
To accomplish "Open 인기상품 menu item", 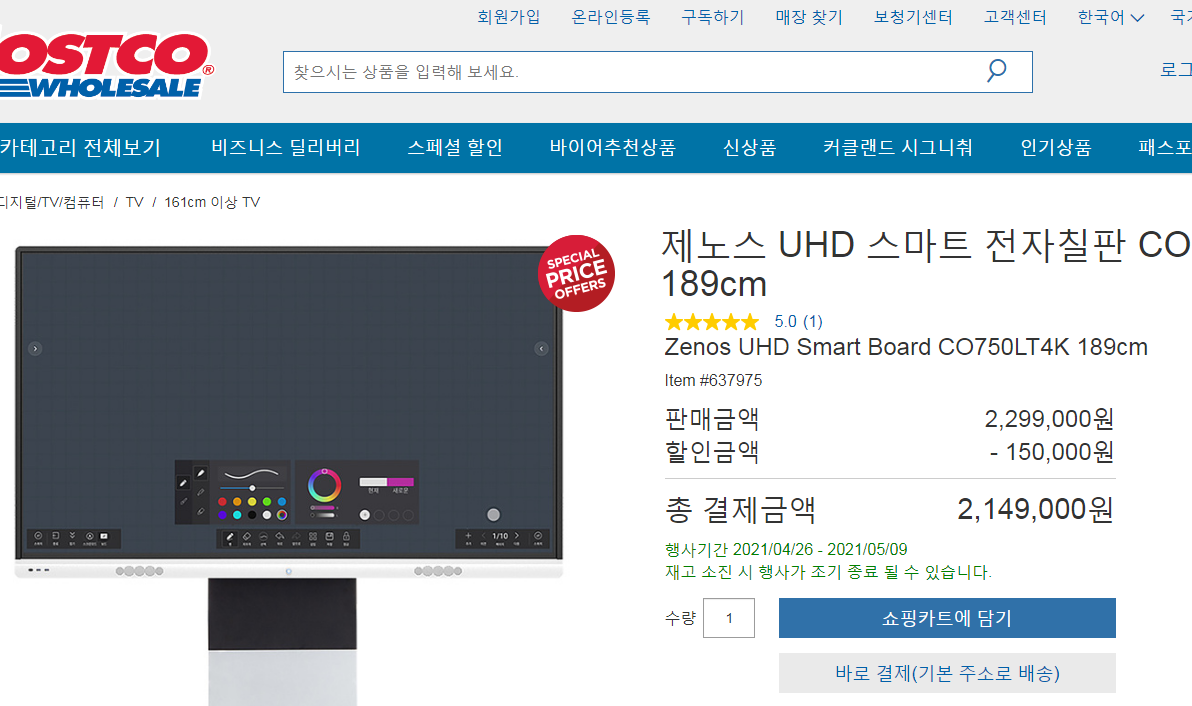I will click(1056, 147).
